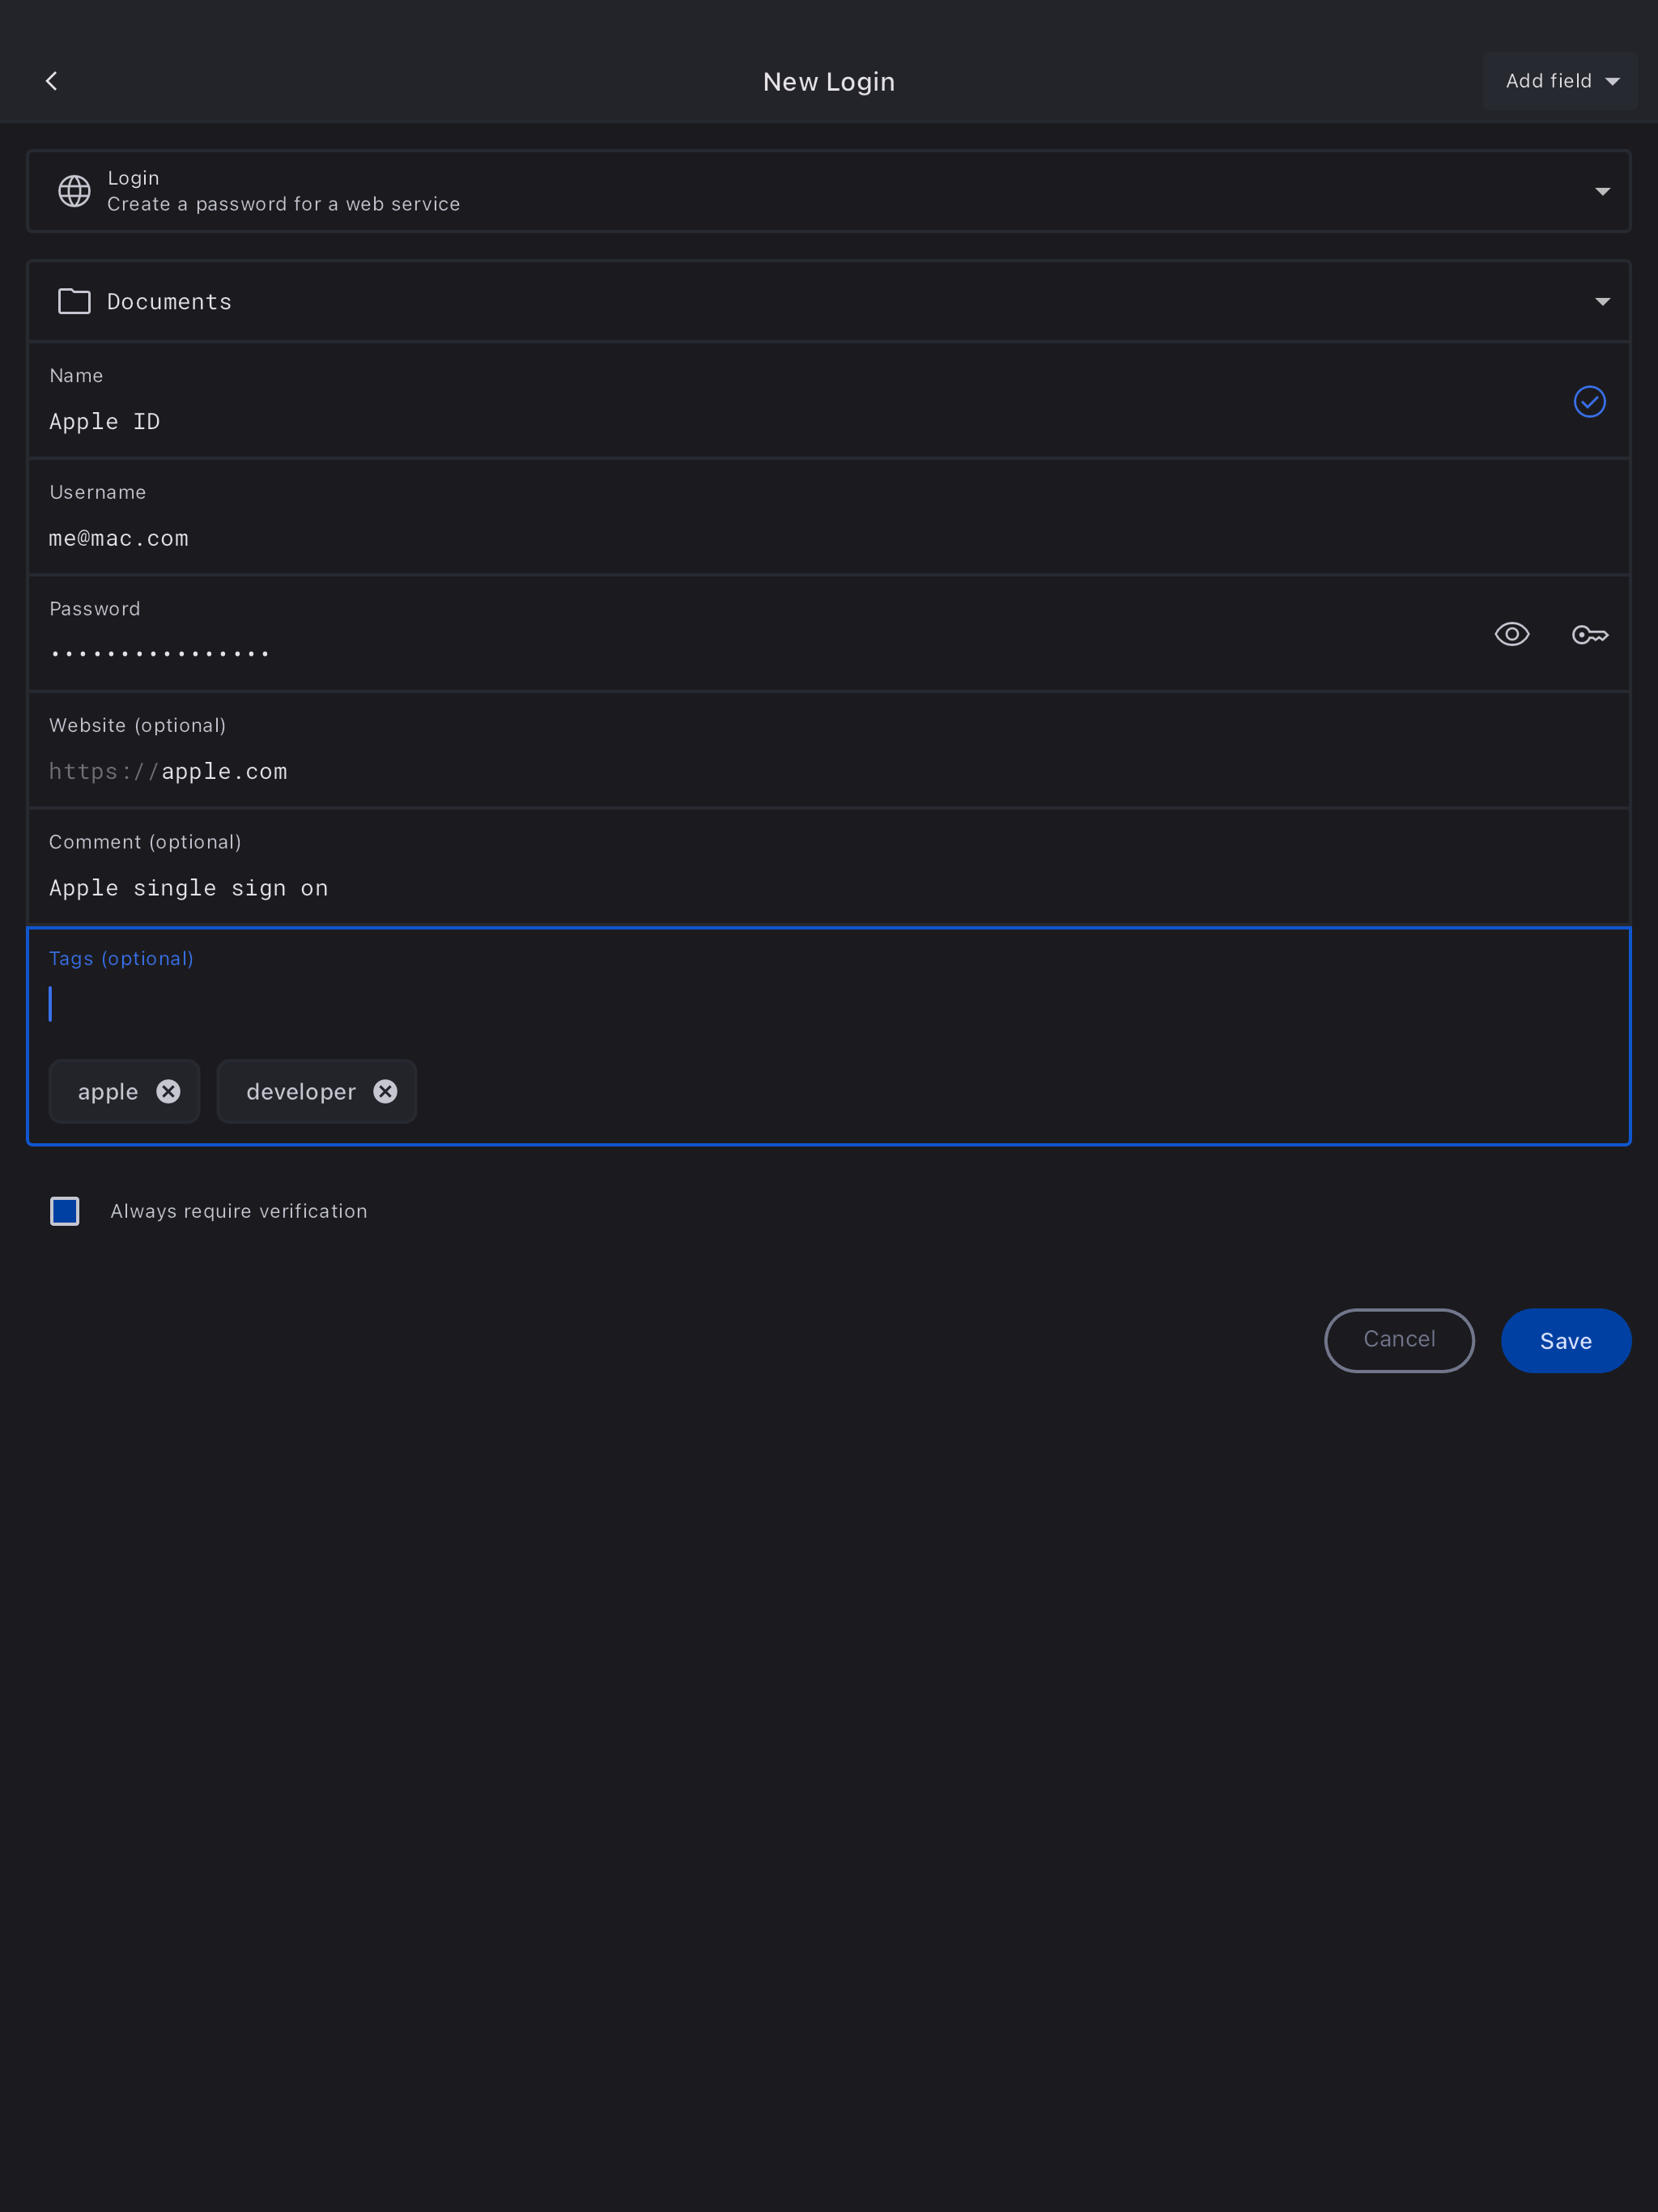The height and width of the screenshot is (2212, 1658).
Task: Click the Tags text input
Action: click(x=700, y=1004)
